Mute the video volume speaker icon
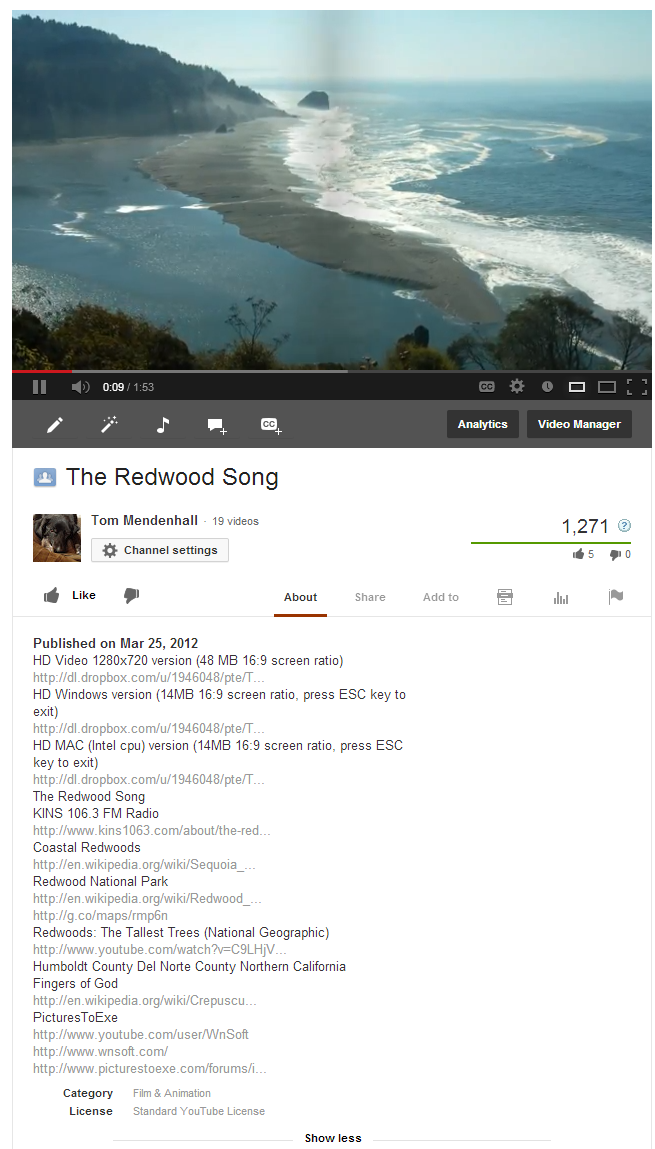Viewport: 655px width, 1149px height. click(81, 387)
